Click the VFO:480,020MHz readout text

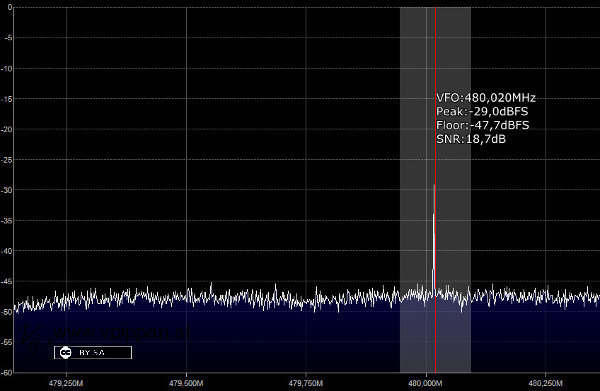point(486,98)
